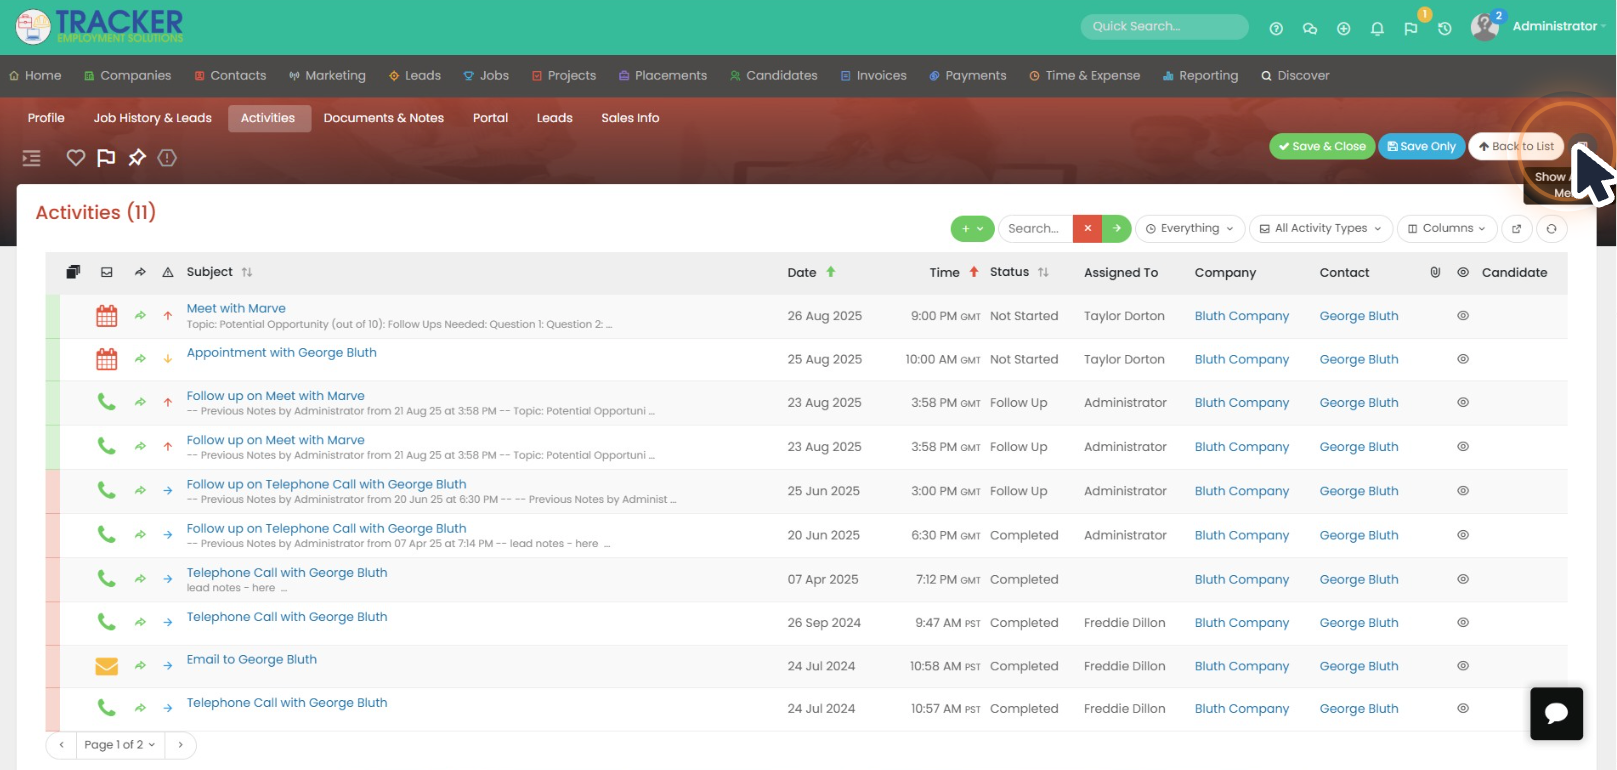This screenshot has width=1617, height=770.
Task: Click the refresh activities icon
Action: 1551,229
